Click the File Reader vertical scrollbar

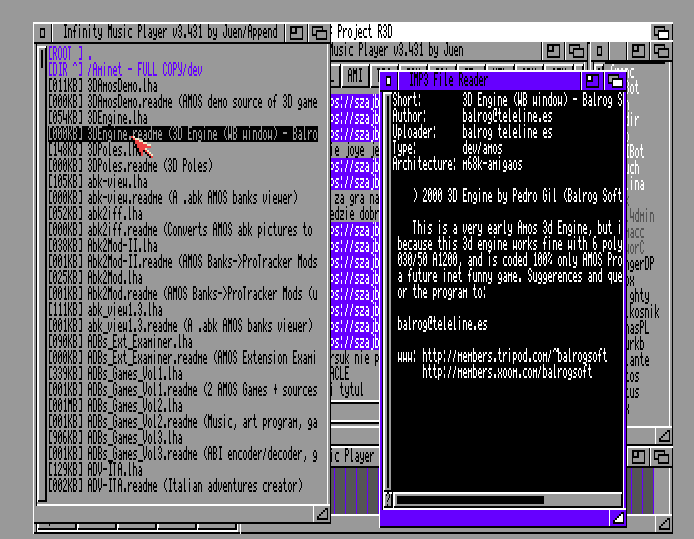tap(388, 292)
